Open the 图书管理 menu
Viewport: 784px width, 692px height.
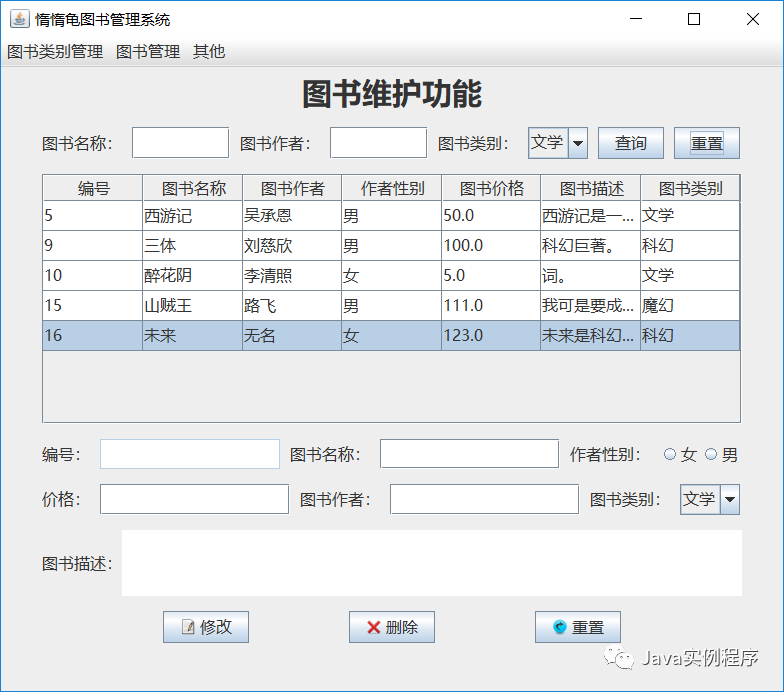coord(148,52)
